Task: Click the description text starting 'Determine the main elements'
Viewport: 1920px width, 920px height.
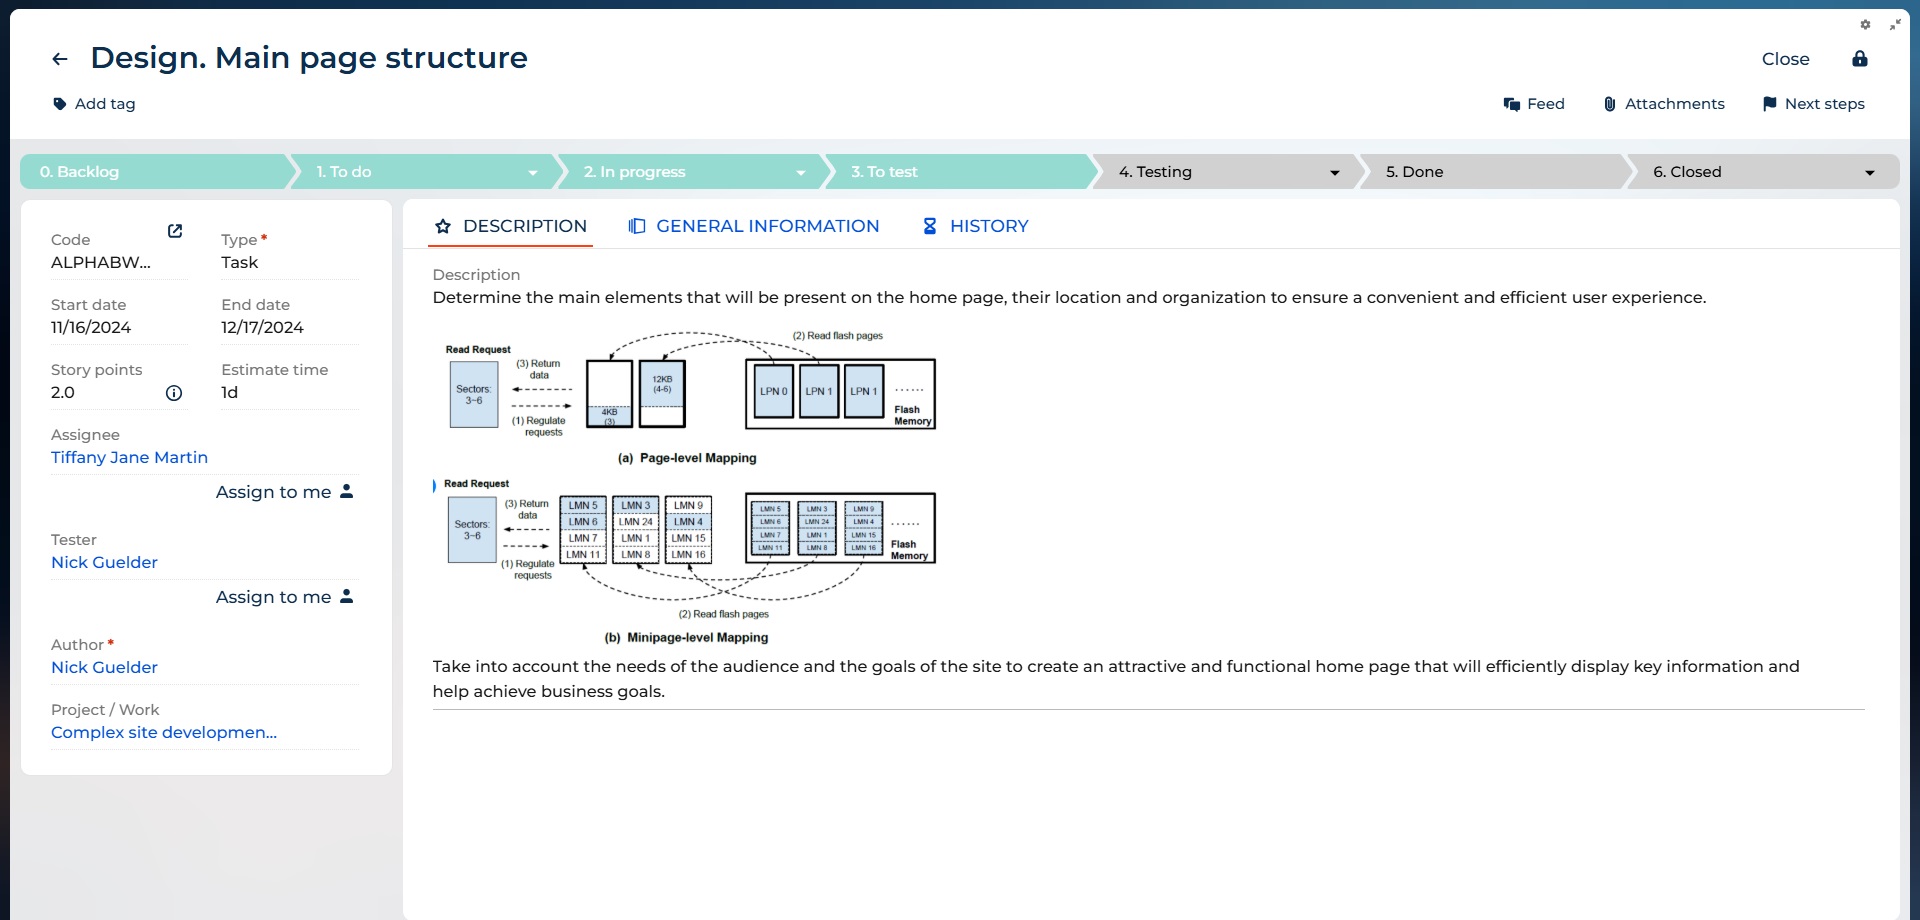Action: (1069, 297)
